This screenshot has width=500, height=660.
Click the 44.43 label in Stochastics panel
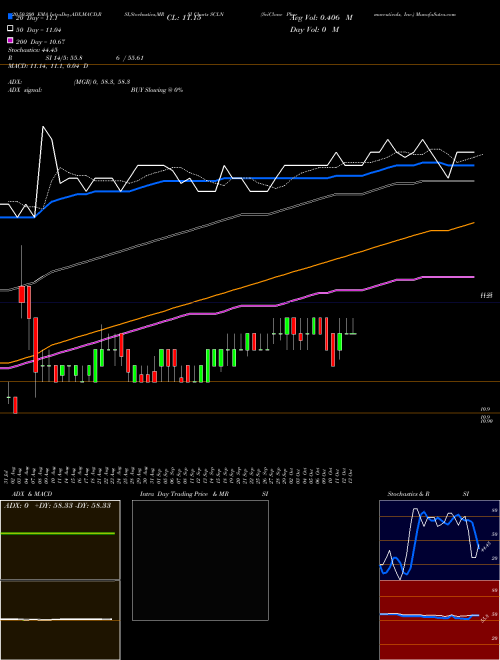click(485, 547)
